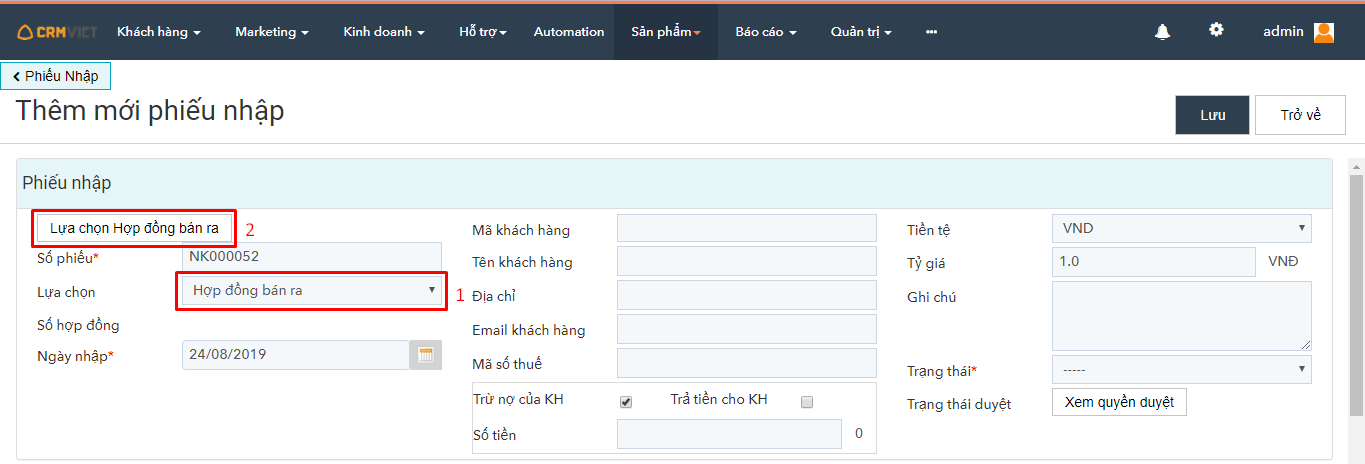This screenshot has width=1365, height=464.
Task: Expand the Sản phẩm menu
Action: click(666, 32)
